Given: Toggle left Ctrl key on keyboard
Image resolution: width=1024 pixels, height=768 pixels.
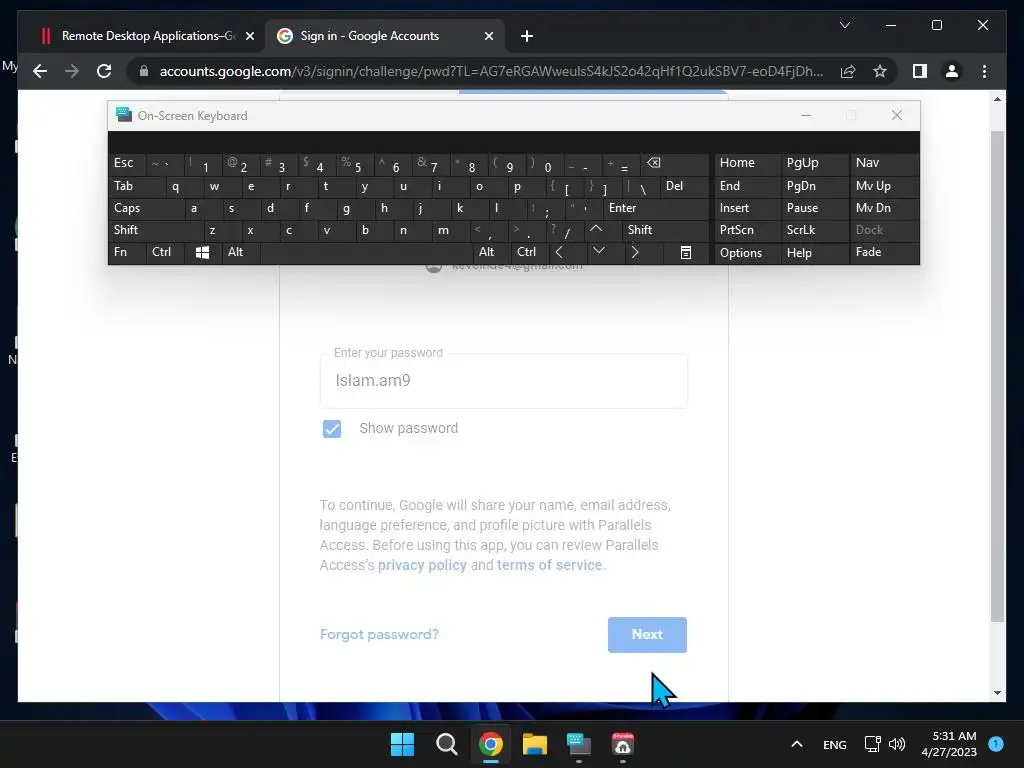Looking at the screenshot, I should [165, 252].
